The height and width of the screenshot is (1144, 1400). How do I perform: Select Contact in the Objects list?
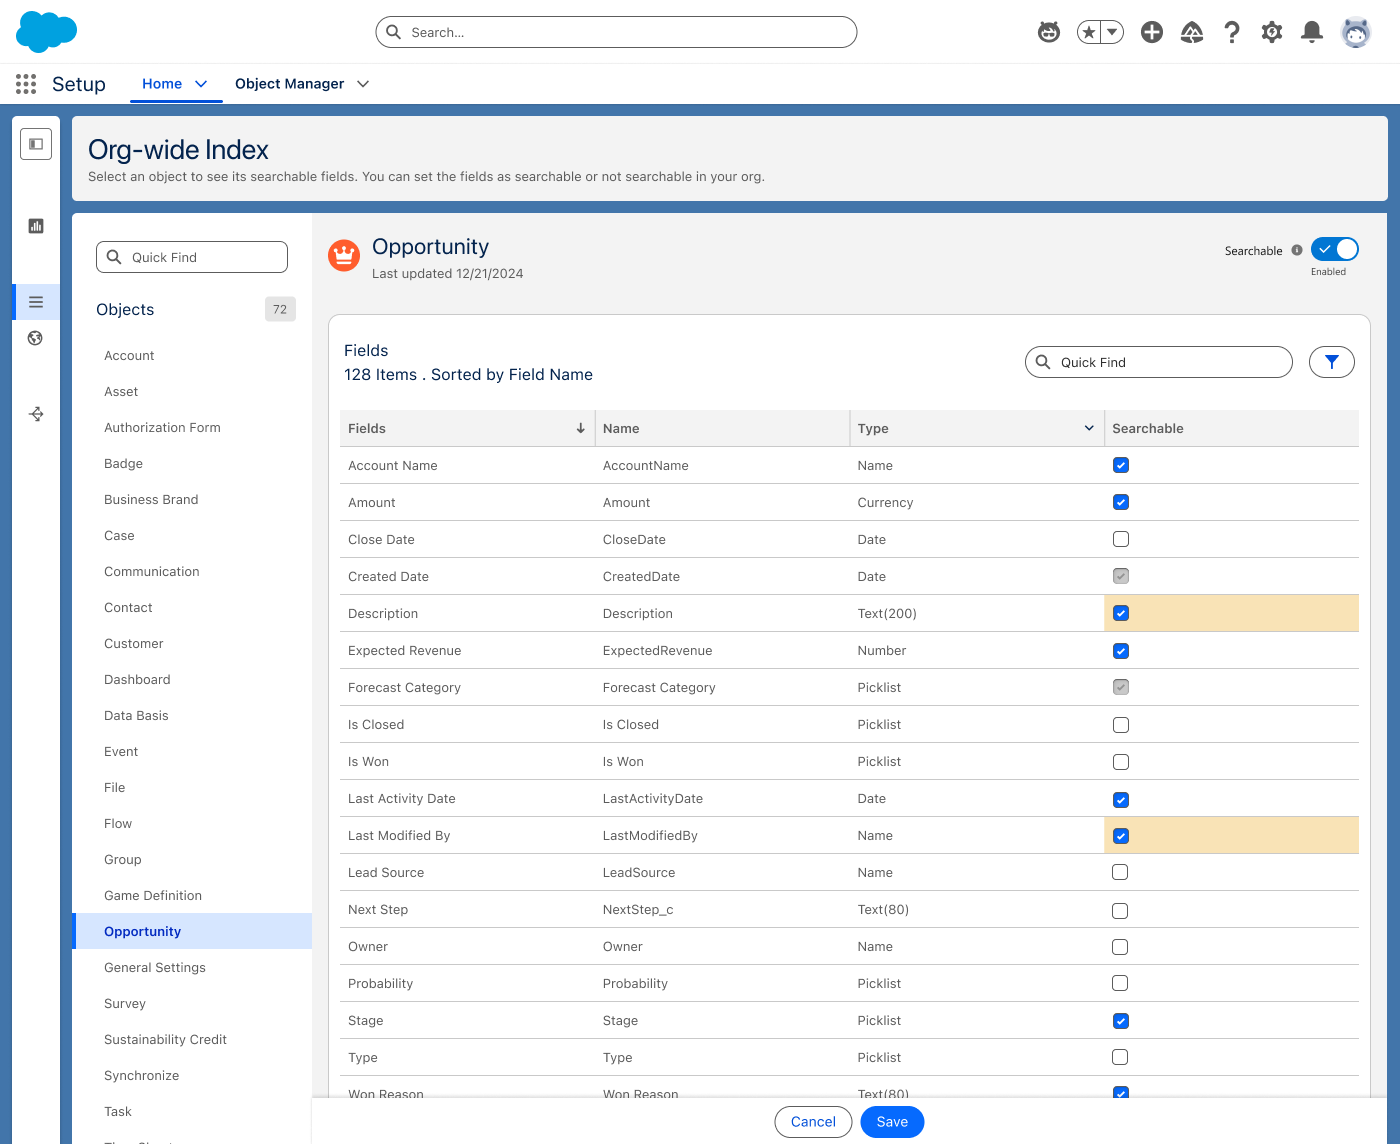[128, 607]
